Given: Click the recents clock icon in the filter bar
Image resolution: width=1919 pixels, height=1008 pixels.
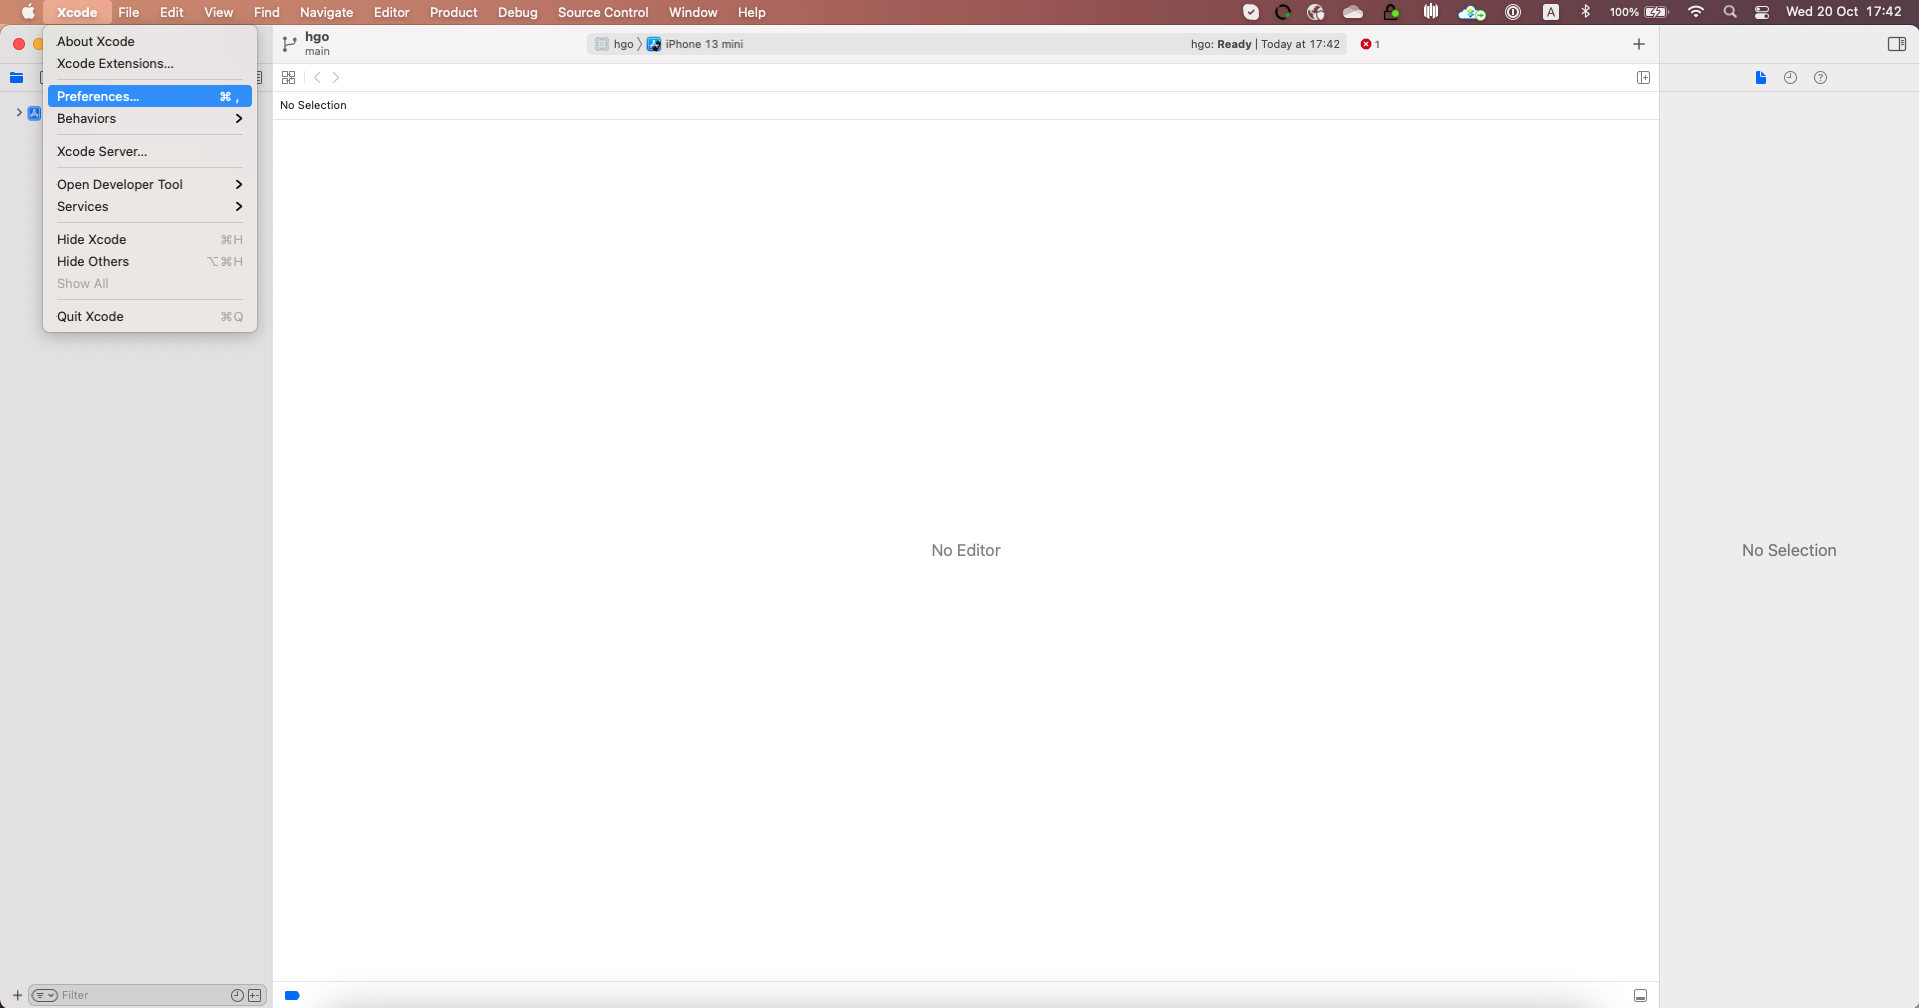Looking at the screenshot, I should 236,995.
